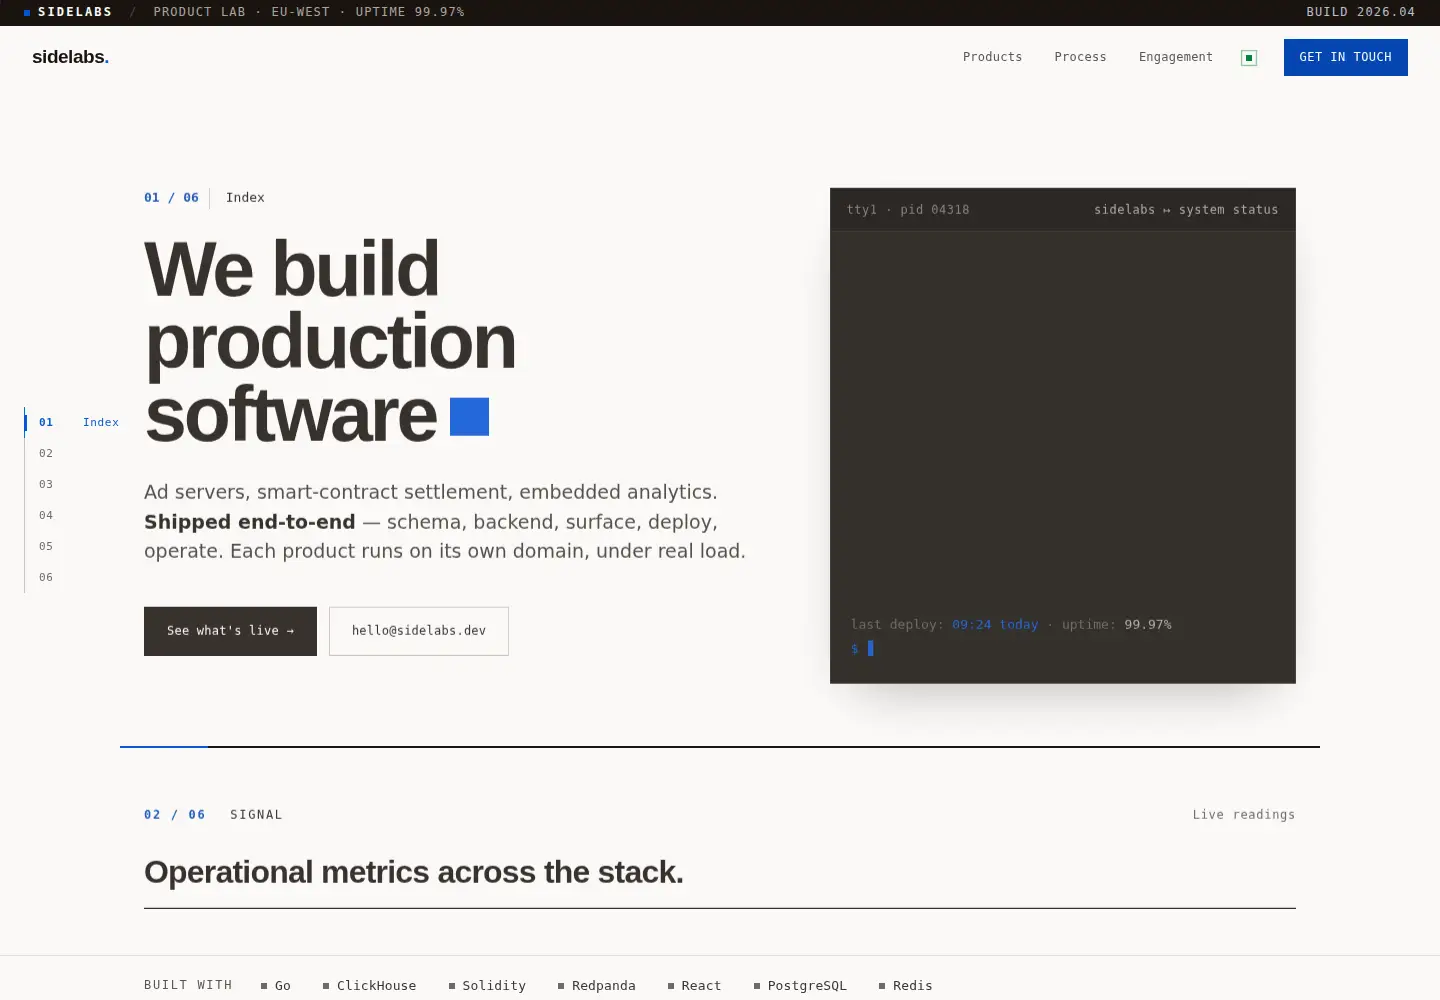Click the 'Operational metrics across the stack.' heading
Image resolution: width=1440 pixels, height=1000 pixels.
(x=414, y=872)
